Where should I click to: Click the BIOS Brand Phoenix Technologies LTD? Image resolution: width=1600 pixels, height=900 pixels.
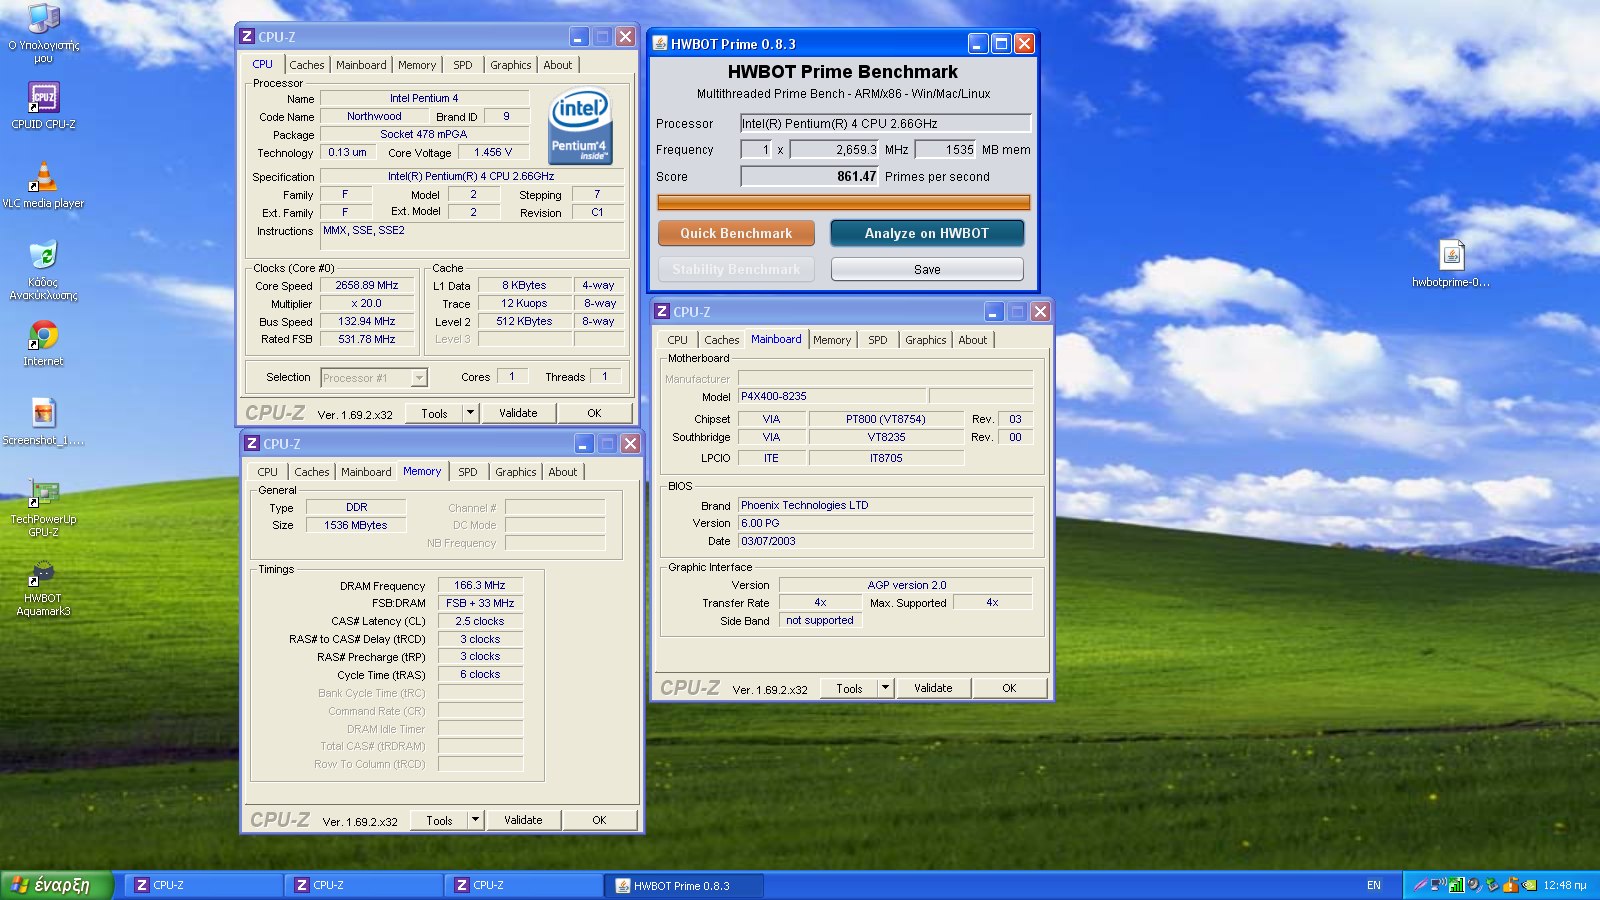(x=885, y=505)
